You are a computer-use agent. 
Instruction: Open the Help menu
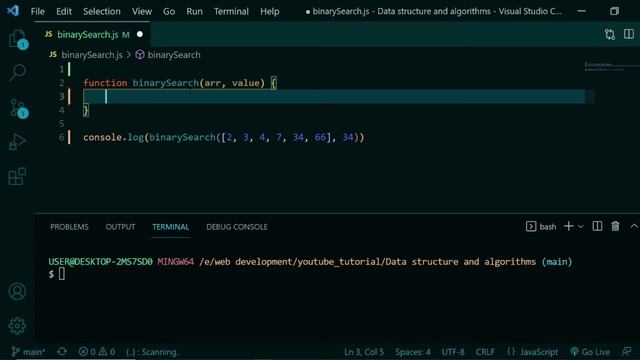270,11
